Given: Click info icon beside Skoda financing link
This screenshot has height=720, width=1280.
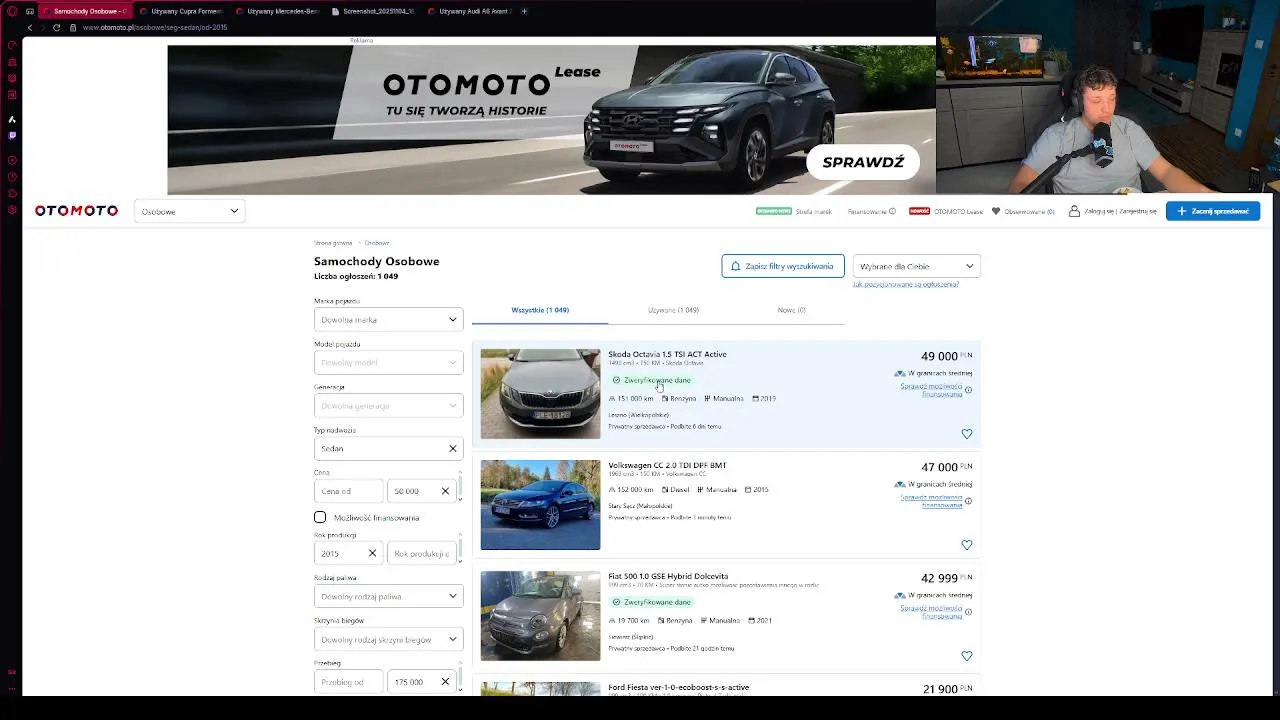Looking at the screenshot, I should [x=968, y=390].
